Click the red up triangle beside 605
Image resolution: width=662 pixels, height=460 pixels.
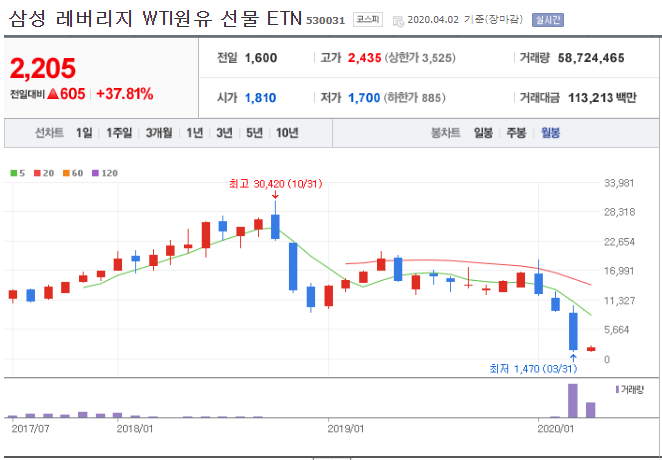pos(52,94)
